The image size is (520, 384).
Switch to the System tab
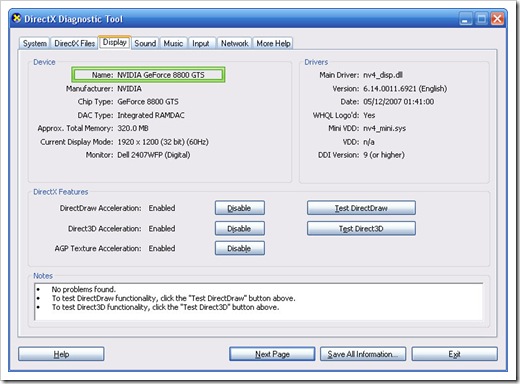tap(34, 43)
